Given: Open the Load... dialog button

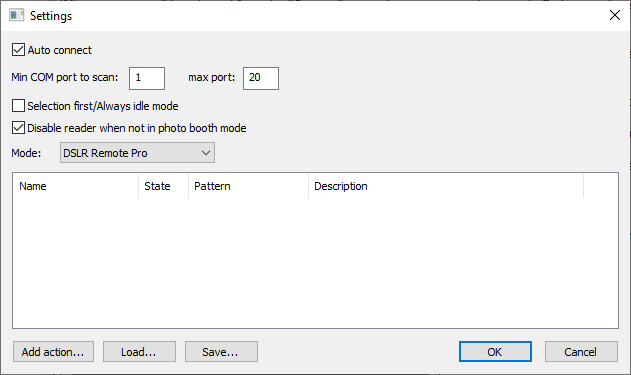Looking at the screenshot, I should tap(139, 352).
